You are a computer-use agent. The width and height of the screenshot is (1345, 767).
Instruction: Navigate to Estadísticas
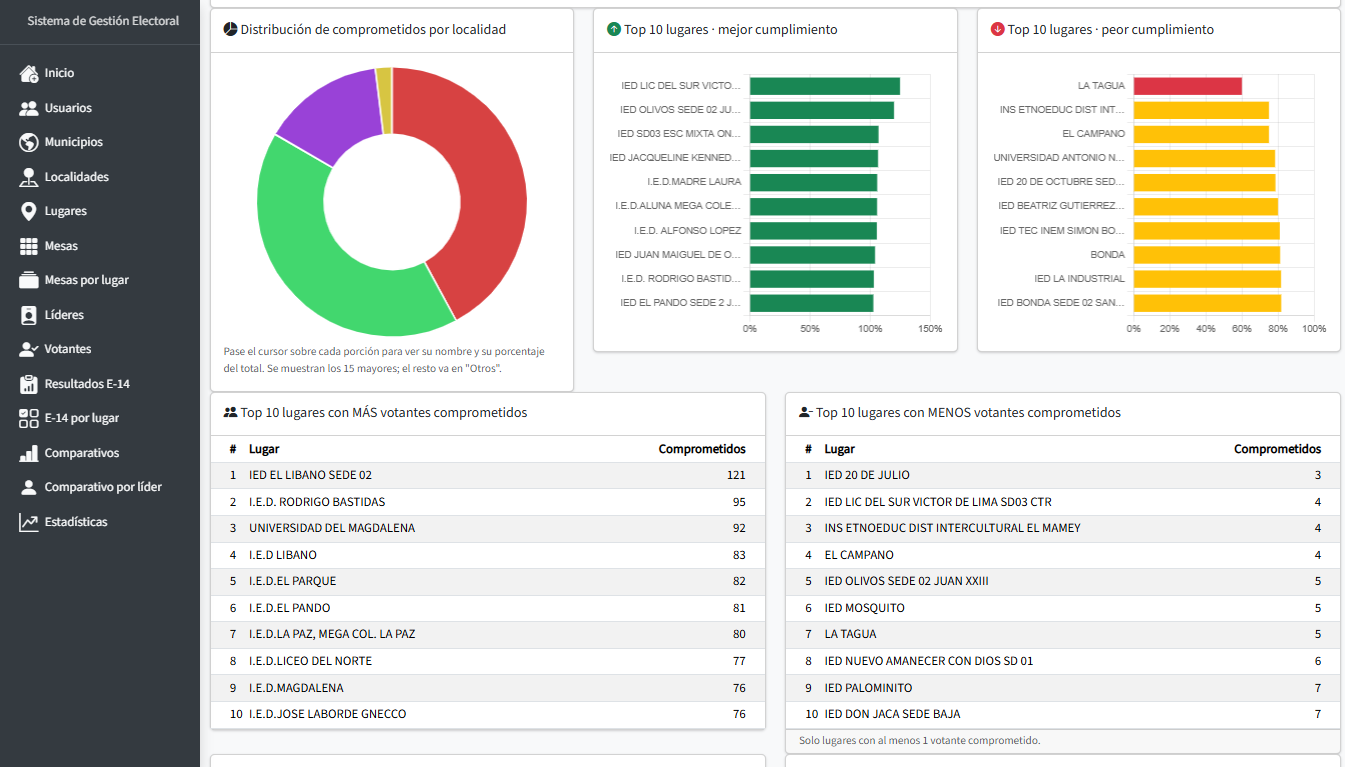click(100, 522)
